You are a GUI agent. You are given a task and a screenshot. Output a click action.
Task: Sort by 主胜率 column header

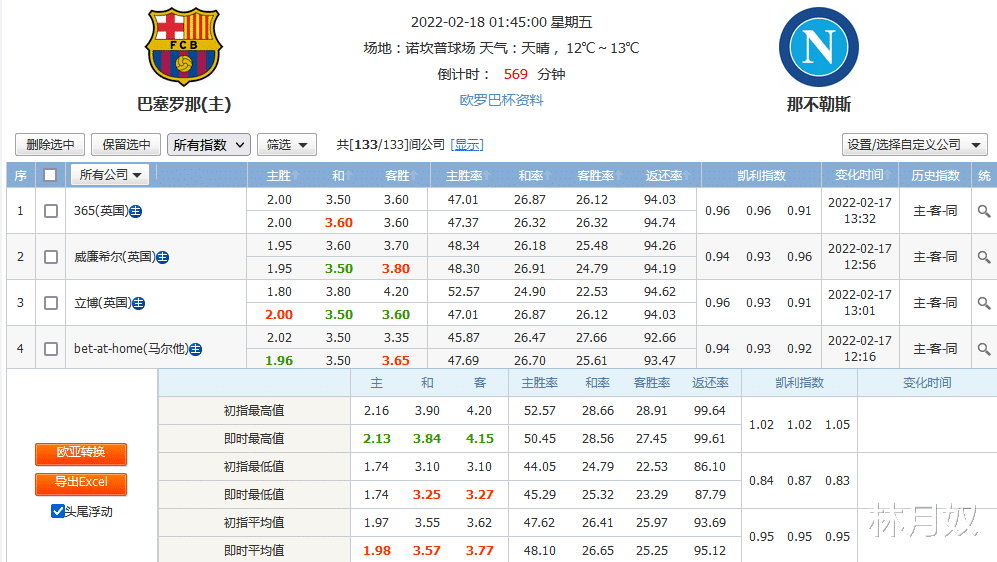point(467,175)
